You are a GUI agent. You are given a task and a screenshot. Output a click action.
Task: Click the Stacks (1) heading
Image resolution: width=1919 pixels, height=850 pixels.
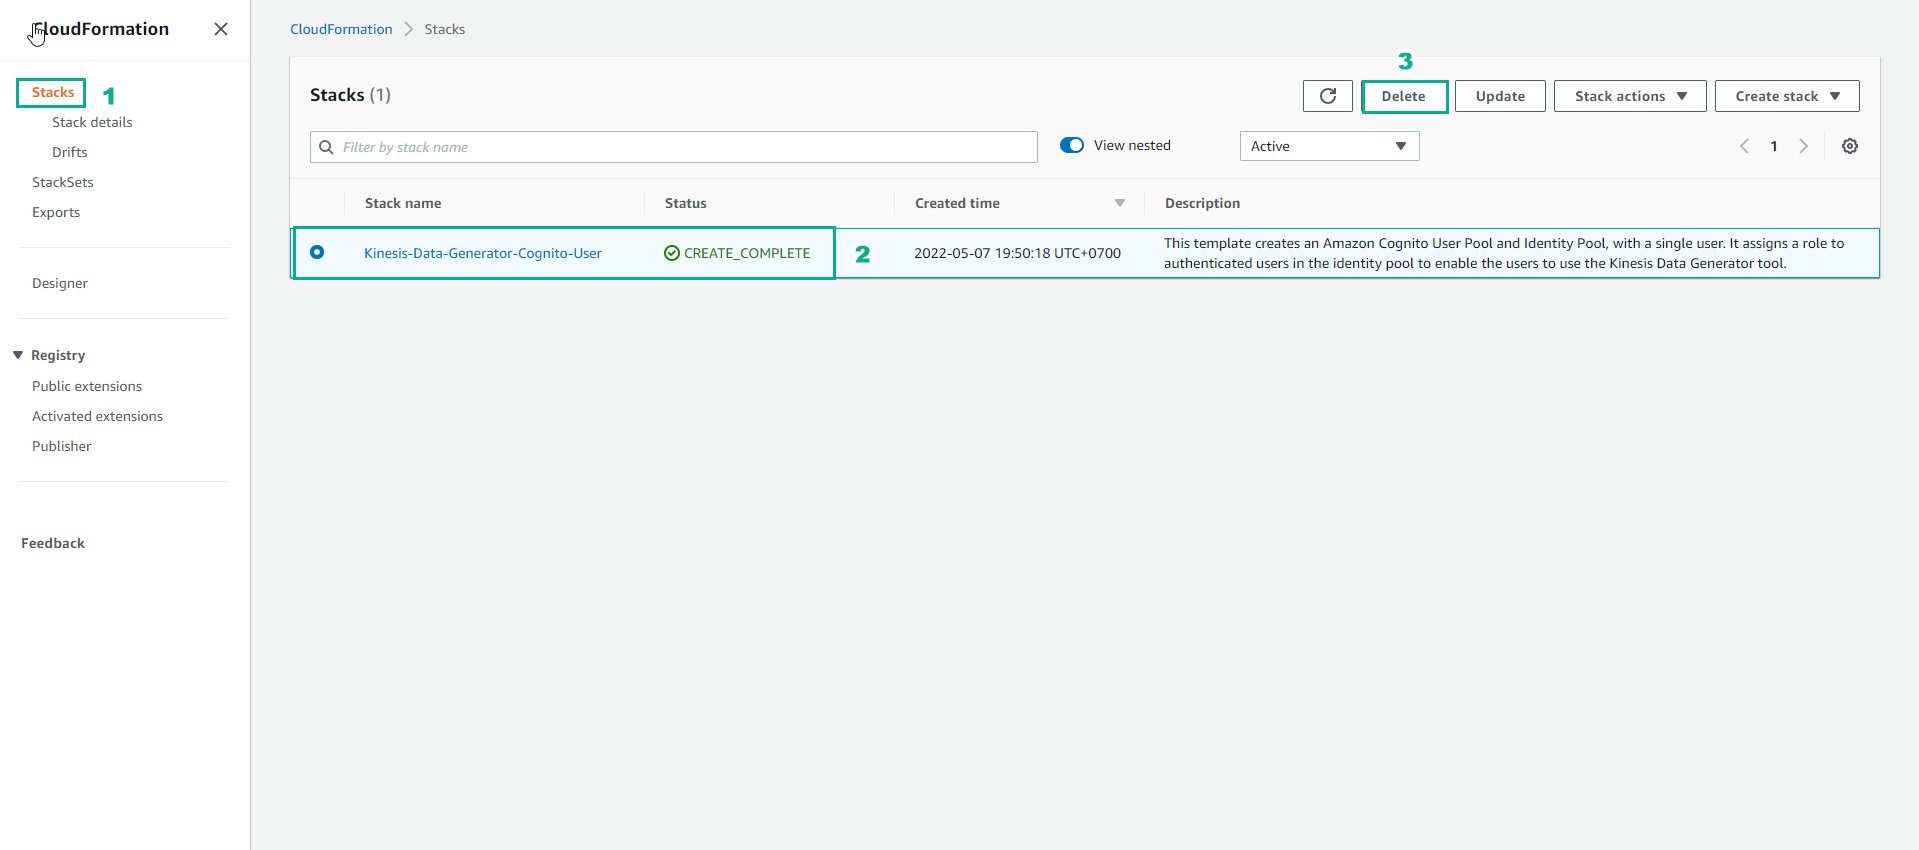point(350,95)
